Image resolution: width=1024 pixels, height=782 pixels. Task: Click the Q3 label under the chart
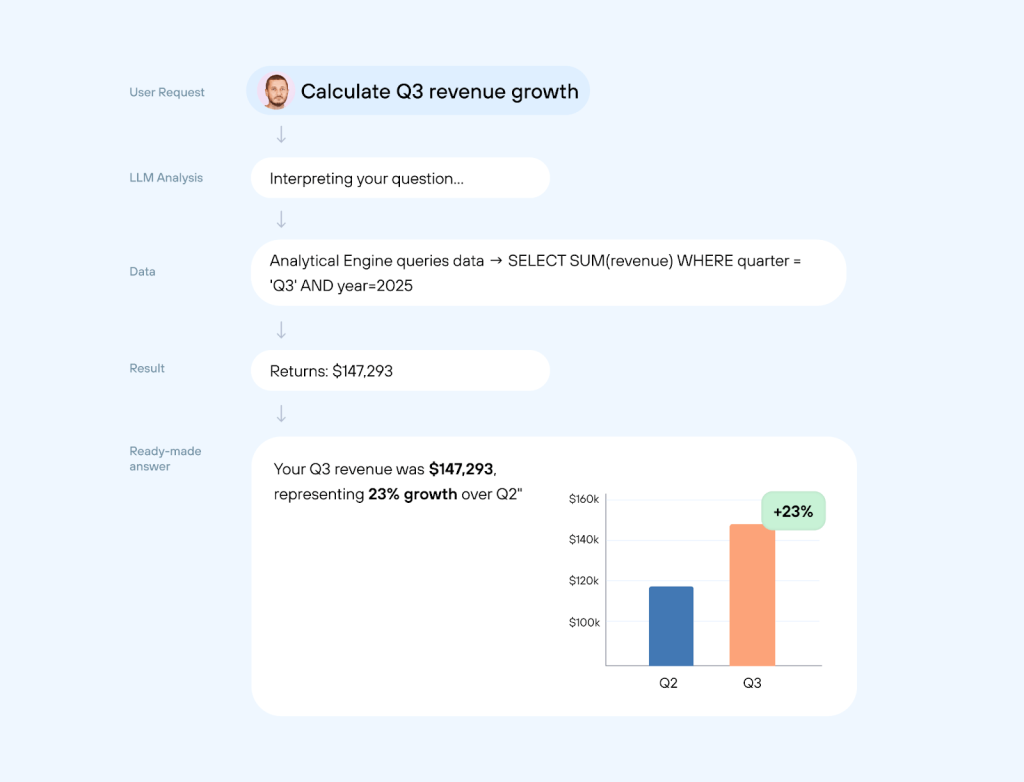752,682
